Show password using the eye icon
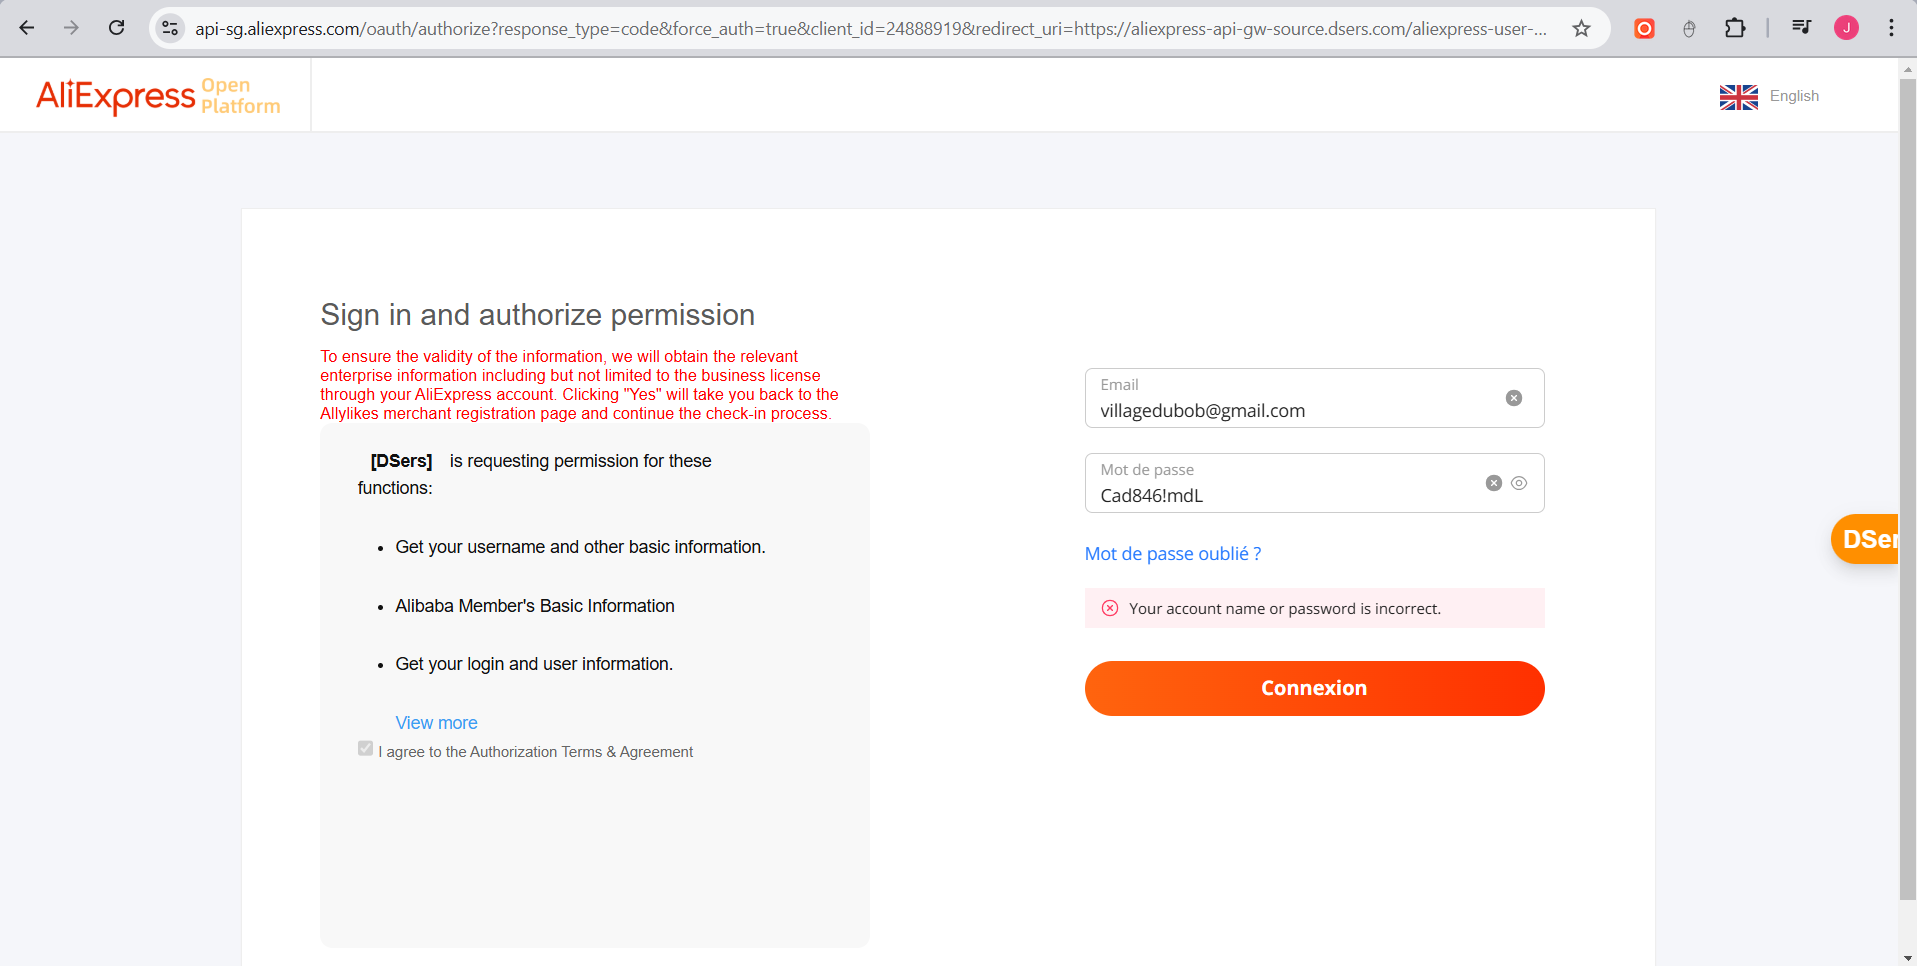Image resolution: width=1917 pixels, height=966 pixels. 1519,483
